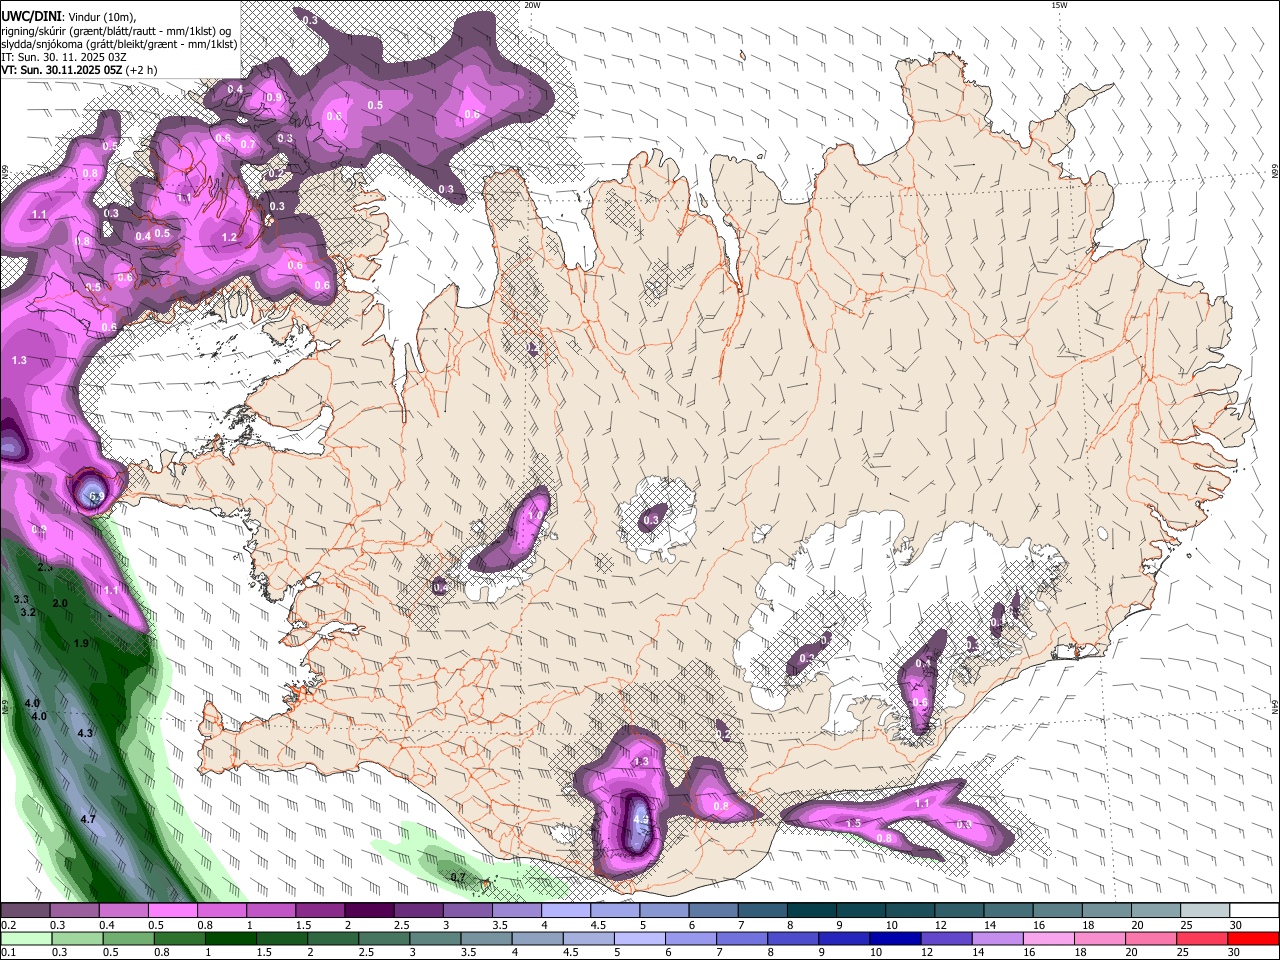Click the '30' label ending the snow scale
This screenshot has height=960, width=1280.
point(1235,925)
